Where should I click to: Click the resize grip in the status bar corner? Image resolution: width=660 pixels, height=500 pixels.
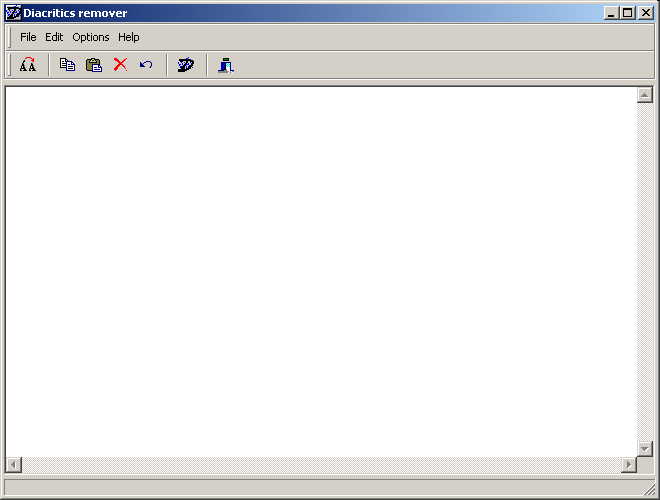point(650,489)
